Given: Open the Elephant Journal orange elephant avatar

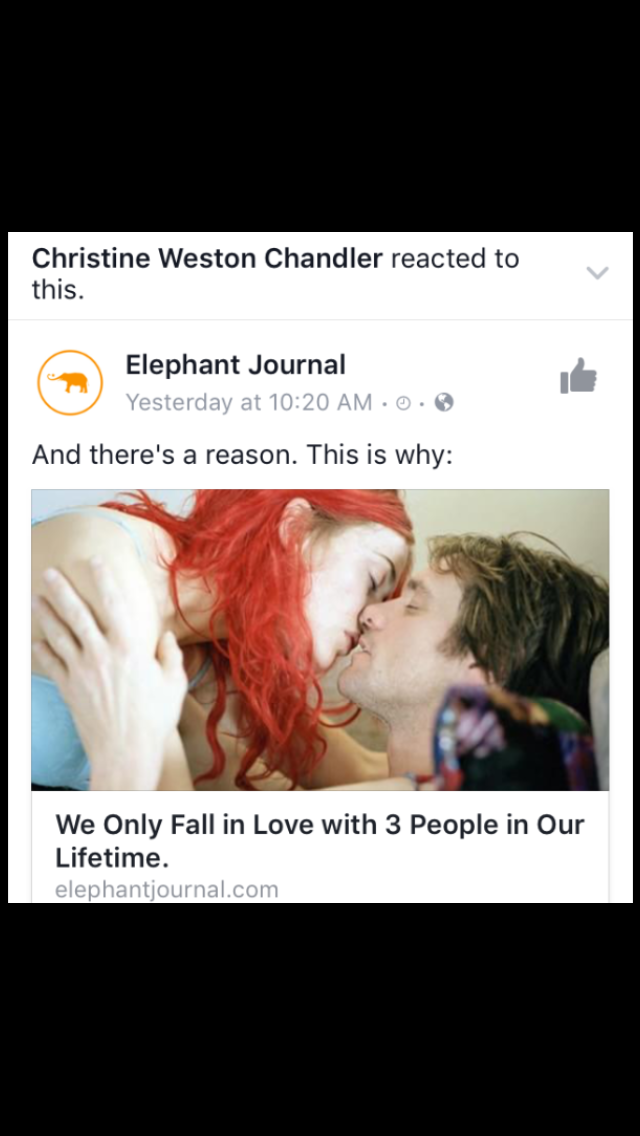Looking at the screenshot, I should [x=70, y=383].
